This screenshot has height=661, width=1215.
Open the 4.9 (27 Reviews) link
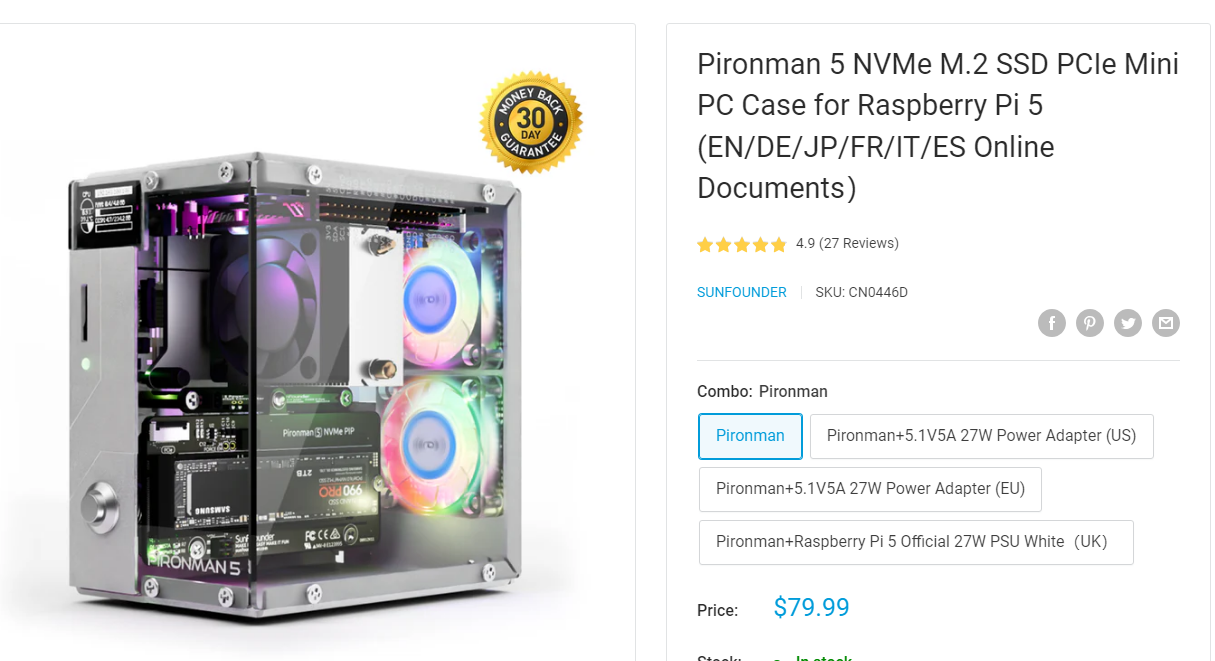click(x=847, y=244)
